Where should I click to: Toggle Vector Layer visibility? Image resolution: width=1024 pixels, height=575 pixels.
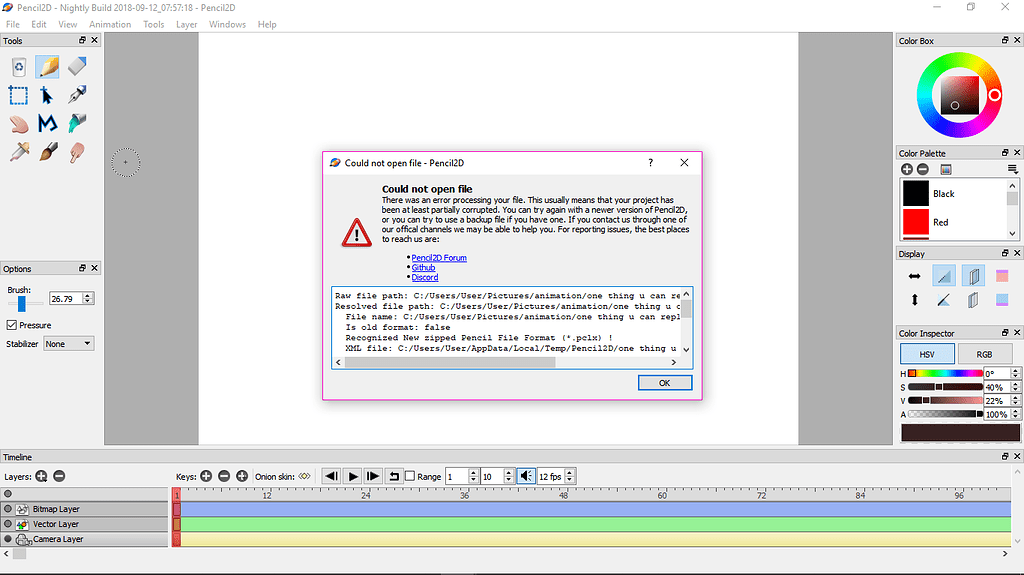8,523
